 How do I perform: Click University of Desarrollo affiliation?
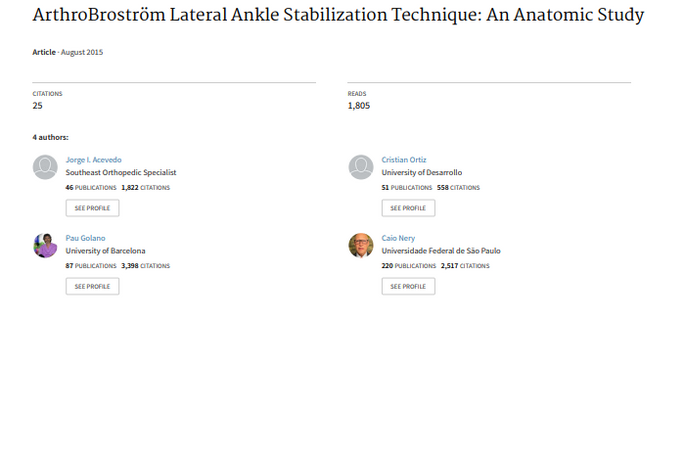pos(422,173)
